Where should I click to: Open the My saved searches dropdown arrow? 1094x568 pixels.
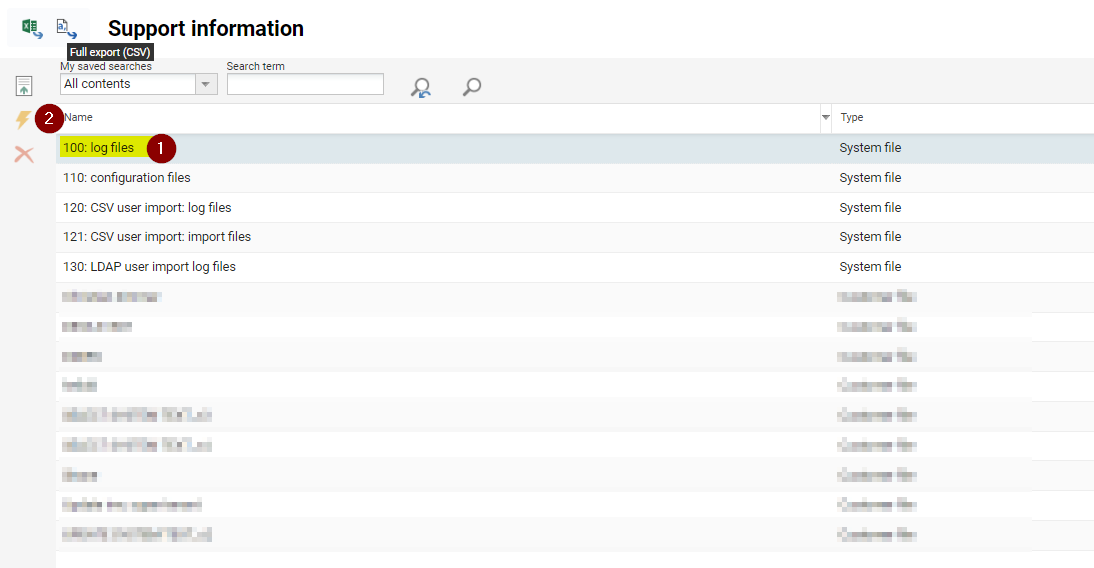tap(206, 84)
